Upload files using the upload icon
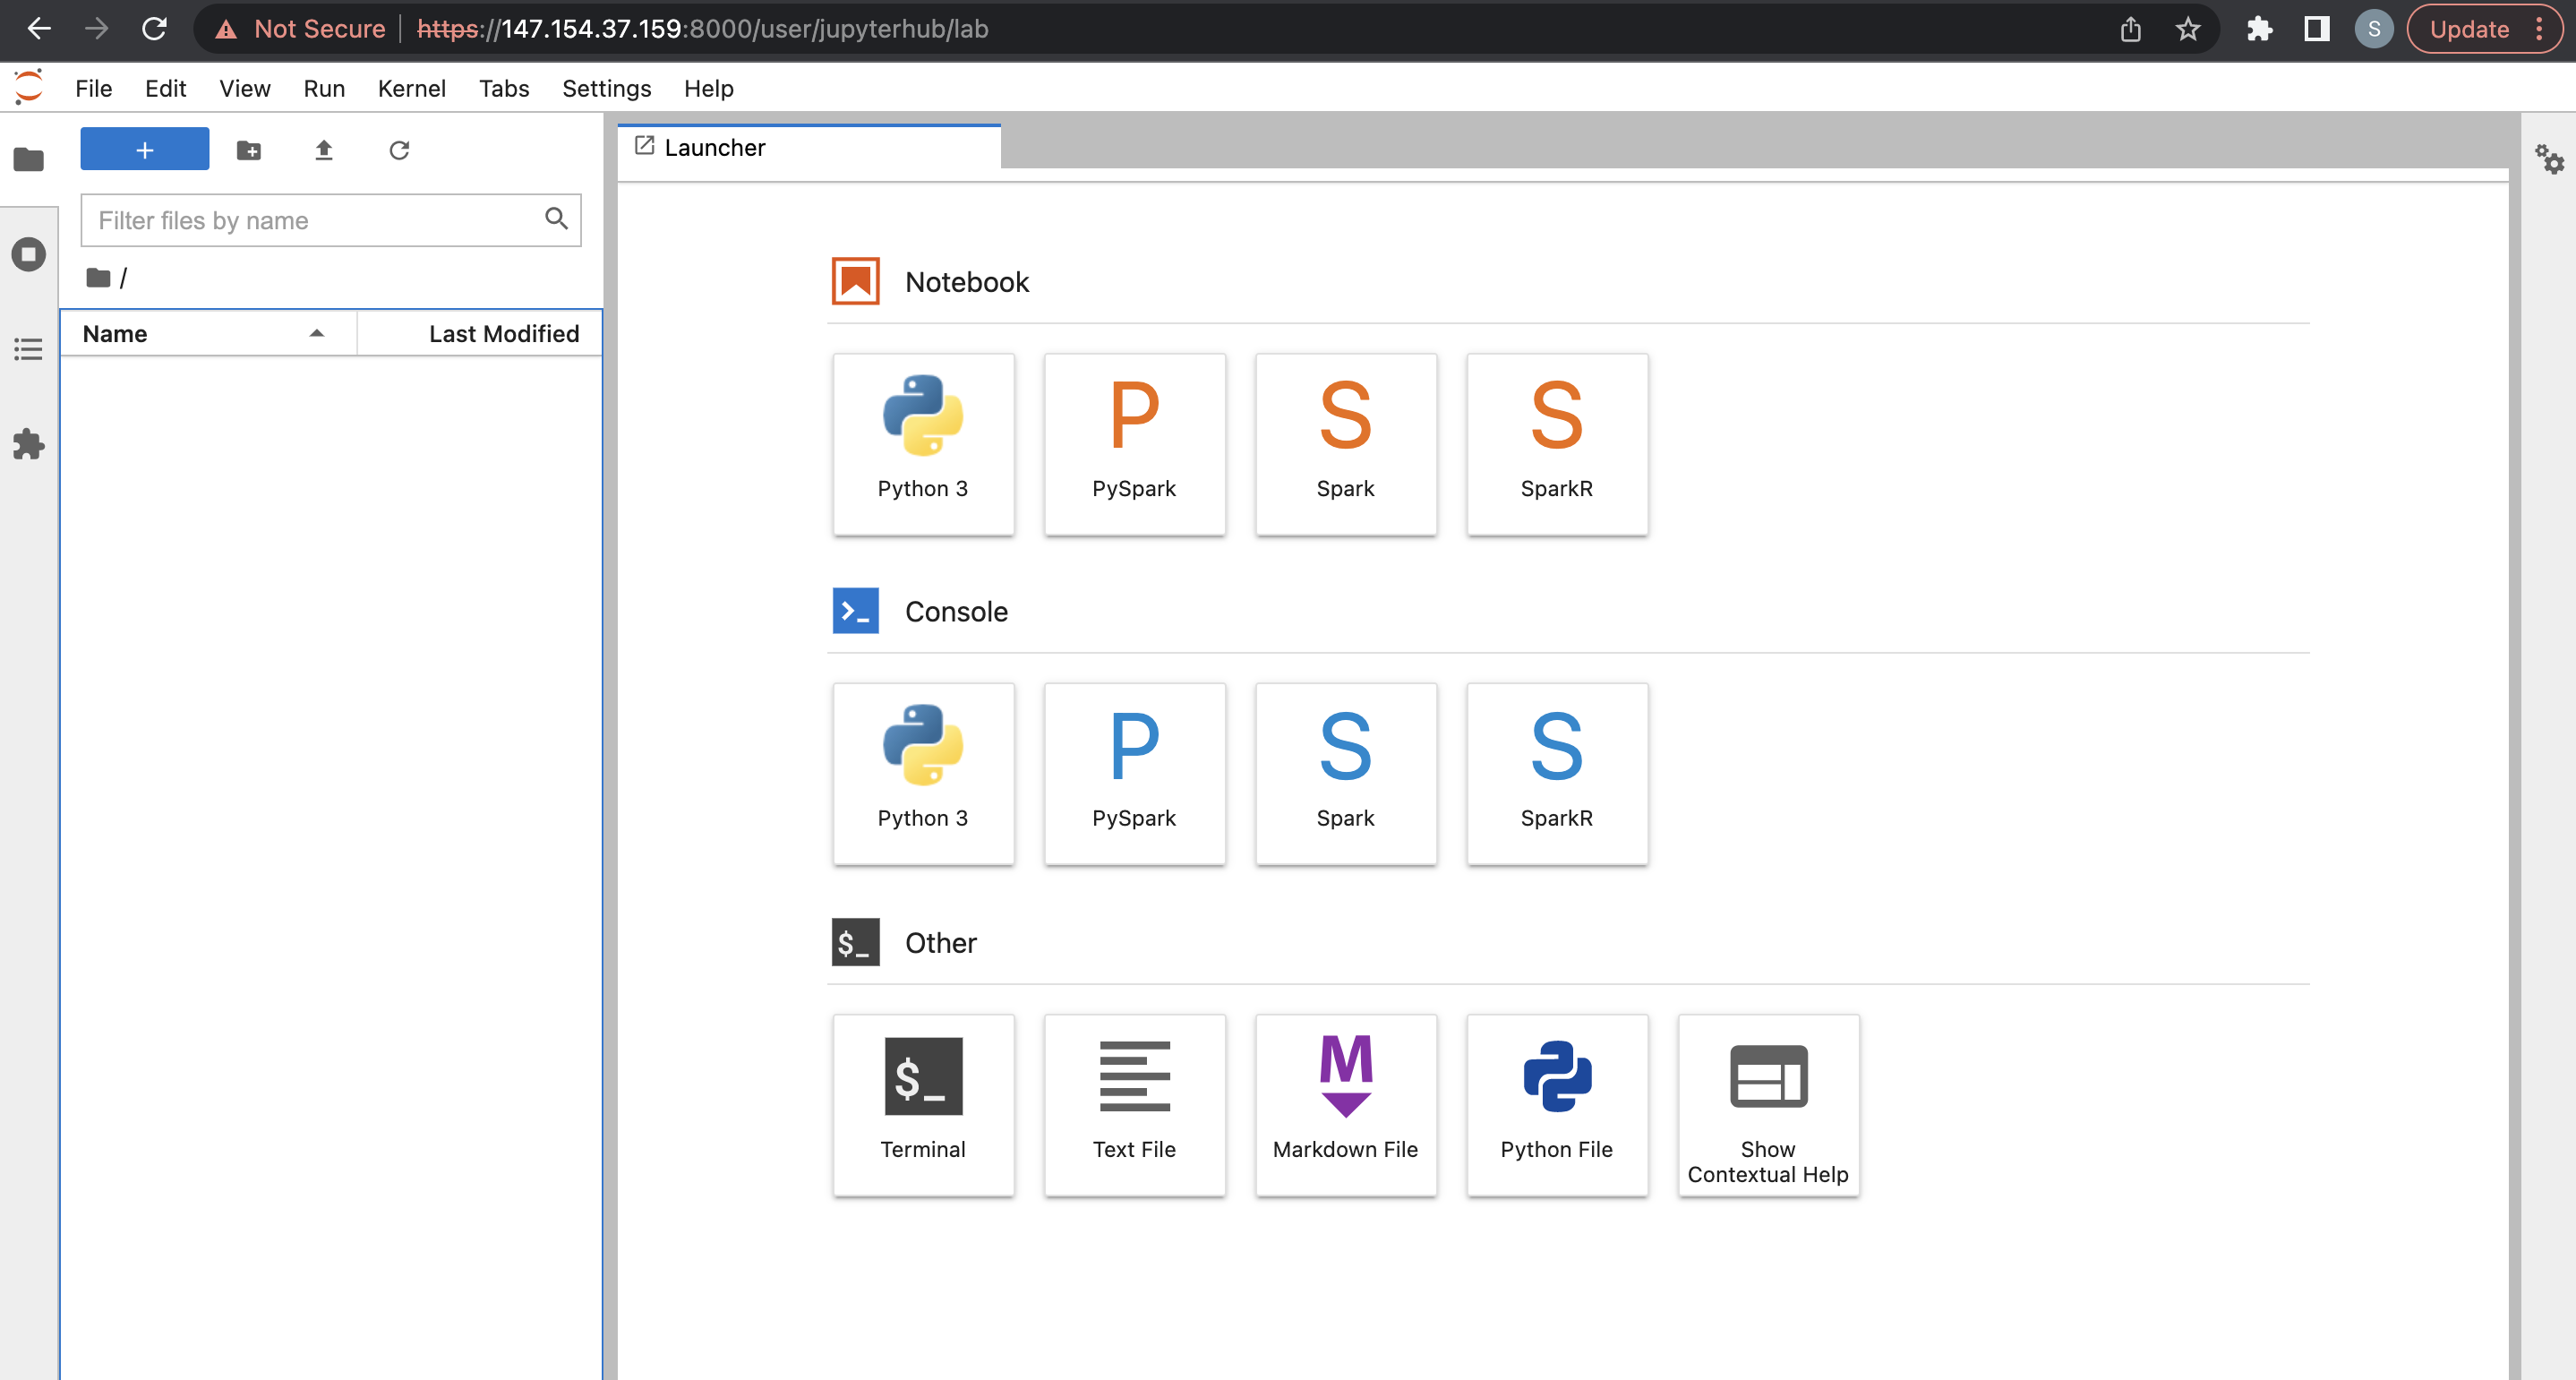The width and height of the screenshot is (2576, 1380). 323,150
